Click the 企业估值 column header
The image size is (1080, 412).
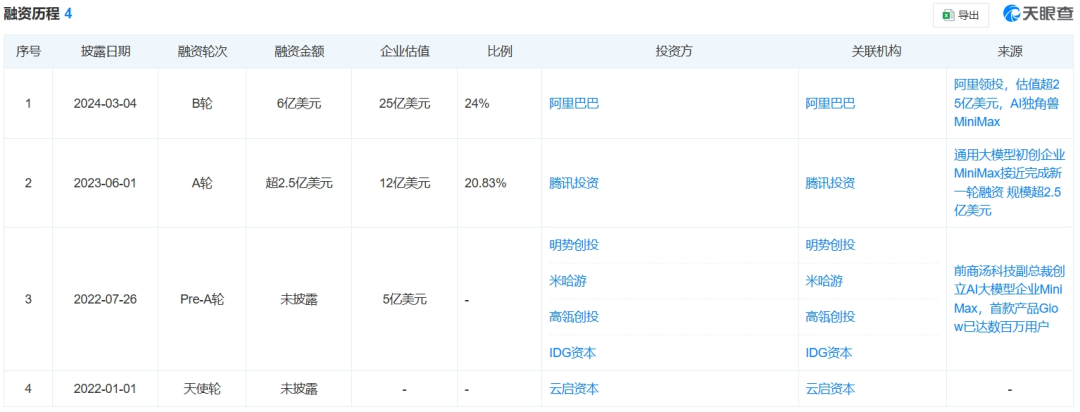[x=404, y=51]
